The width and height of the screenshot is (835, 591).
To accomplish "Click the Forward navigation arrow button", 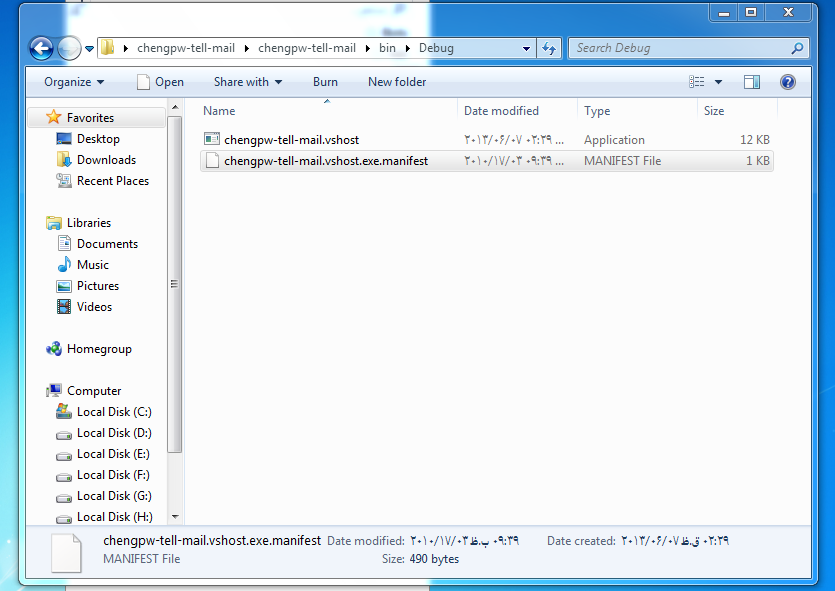I will 69,48.
